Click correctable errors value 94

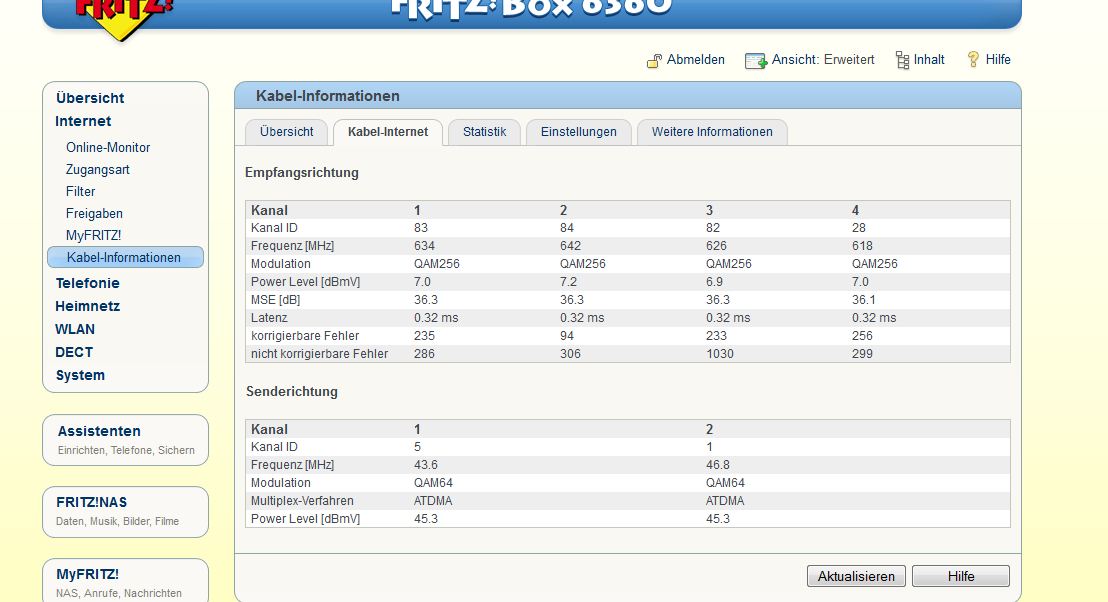567,336
